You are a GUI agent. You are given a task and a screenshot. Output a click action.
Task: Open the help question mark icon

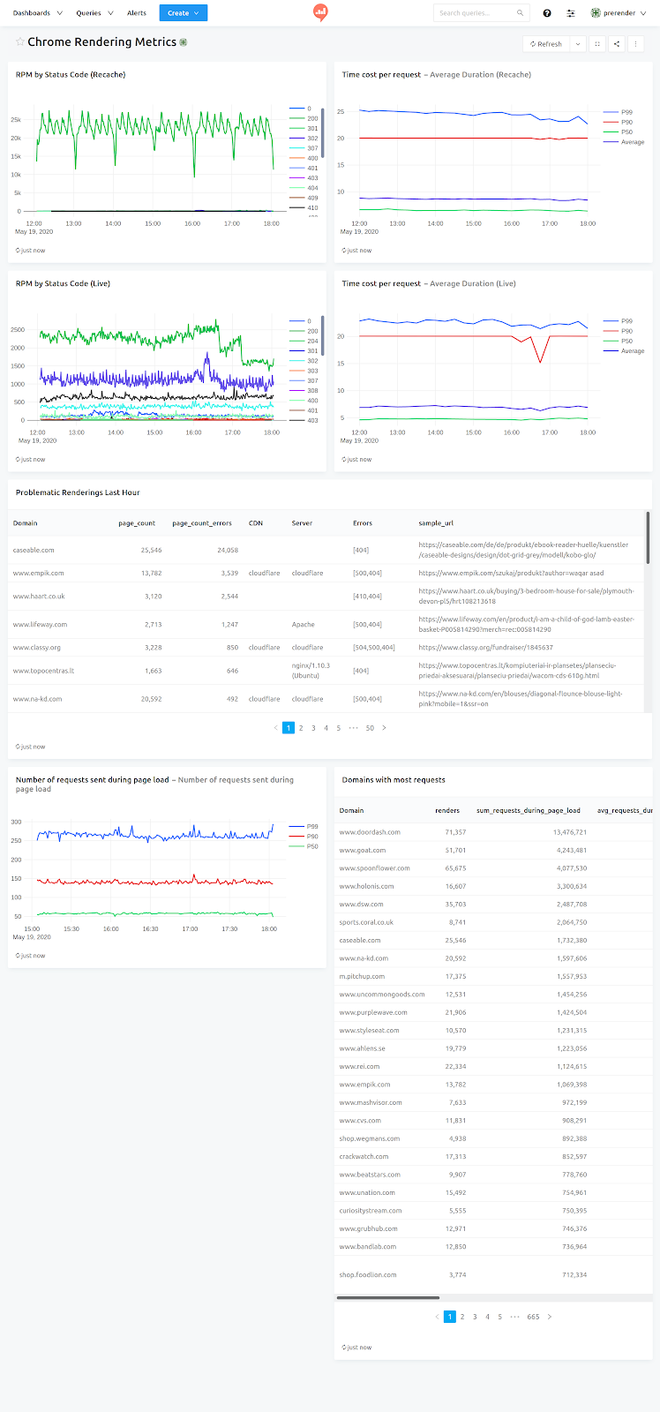[x=547, y=13]
